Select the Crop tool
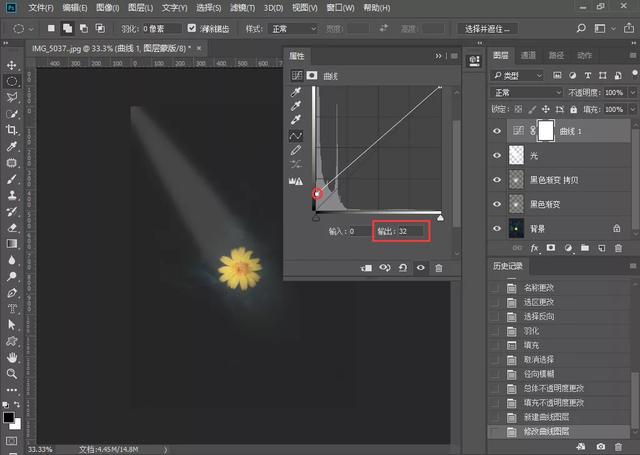This screenshot has width=640, height=455. [12, 129]
